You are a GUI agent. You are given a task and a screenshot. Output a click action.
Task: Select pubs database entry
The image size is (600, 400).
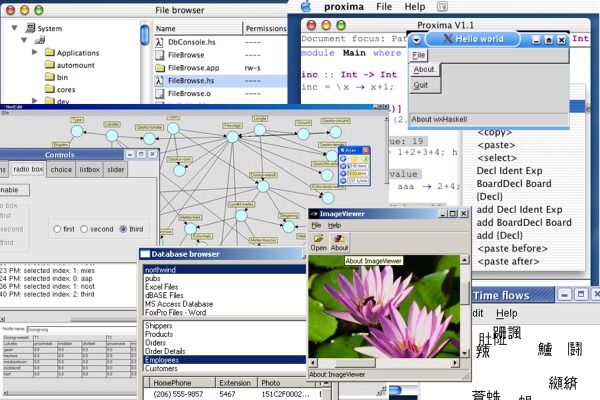pyautogui.click(x=225, y=278)
